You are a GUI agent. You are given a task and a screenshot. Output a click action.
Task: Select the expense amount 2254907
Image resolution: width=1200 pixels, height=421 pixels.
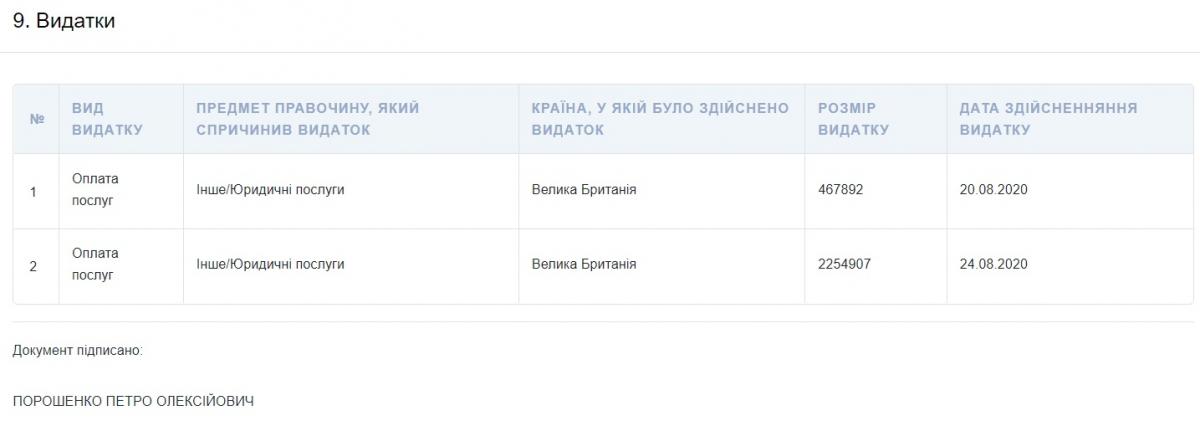point(844,265)
